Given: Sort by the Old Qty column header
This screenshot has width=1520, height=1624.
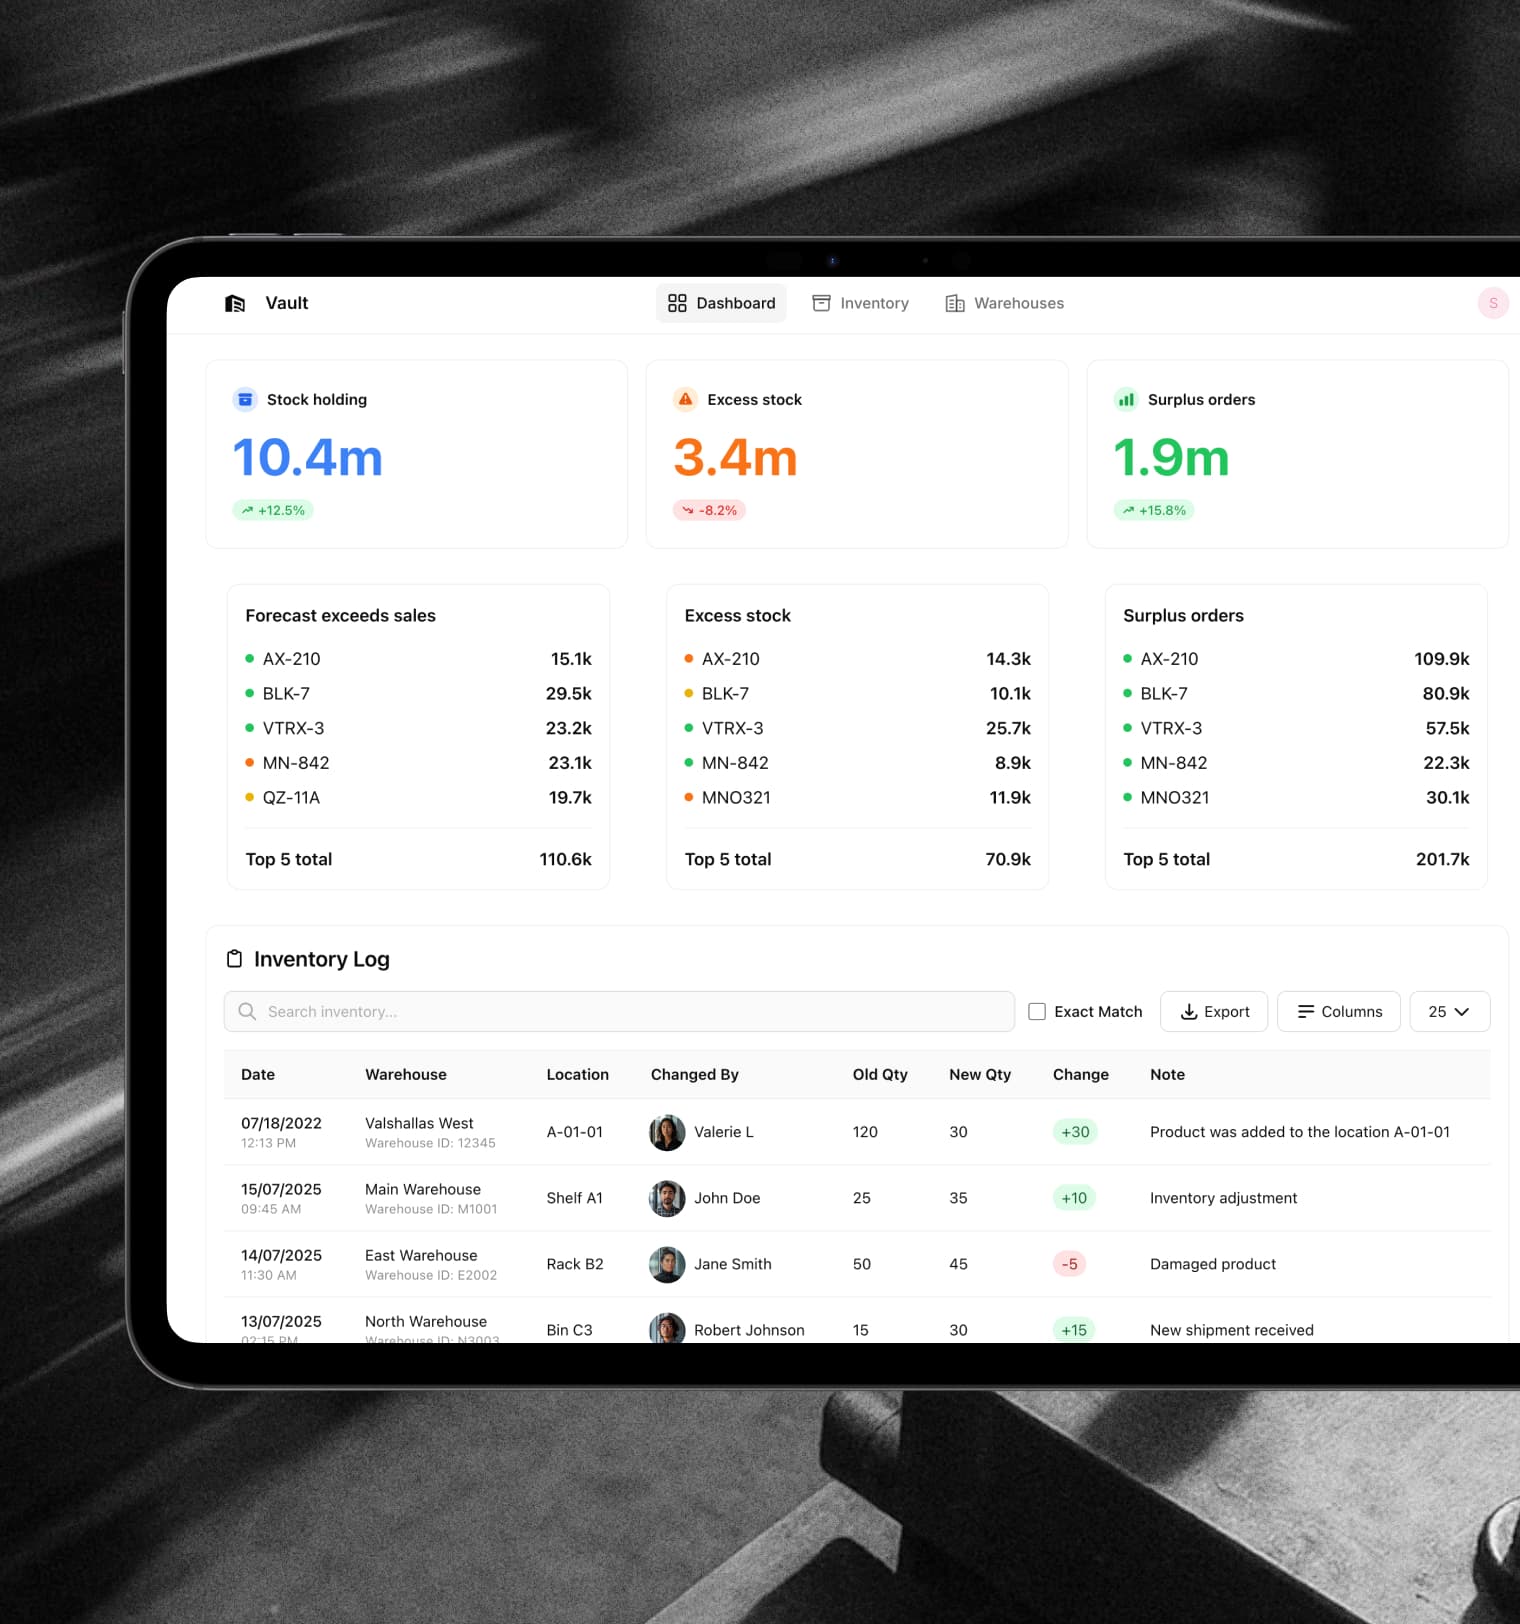Looking at the screenshot, I should point(879,1074).
